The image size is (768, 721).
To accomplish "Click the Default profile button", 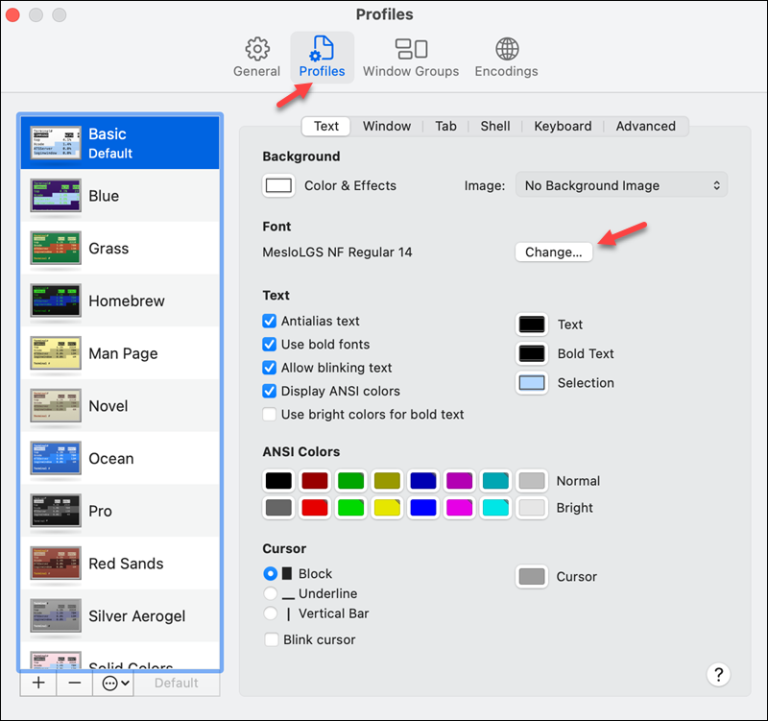I will [x=176, y=683].
